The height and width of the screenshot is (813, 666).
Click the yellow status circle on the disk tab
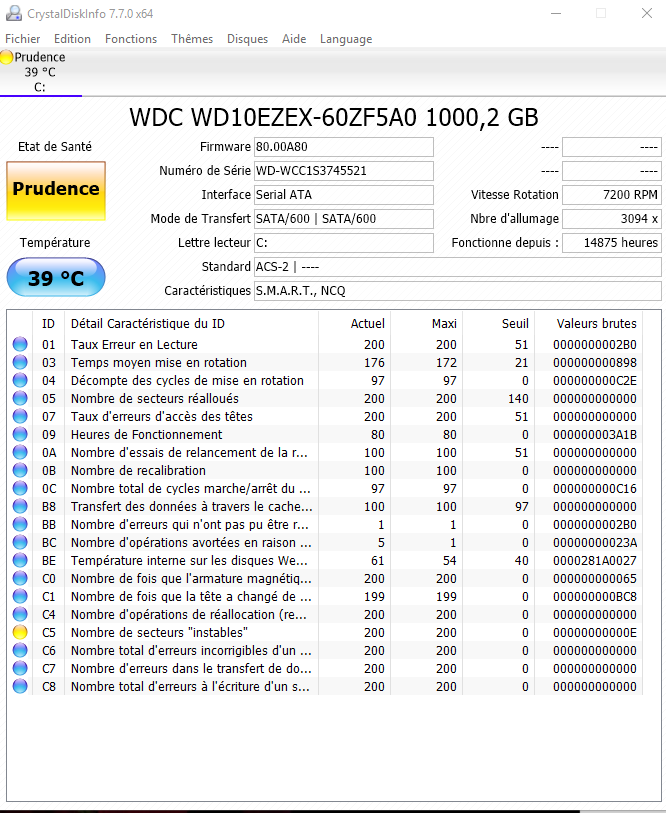click(x=6, y=57)
